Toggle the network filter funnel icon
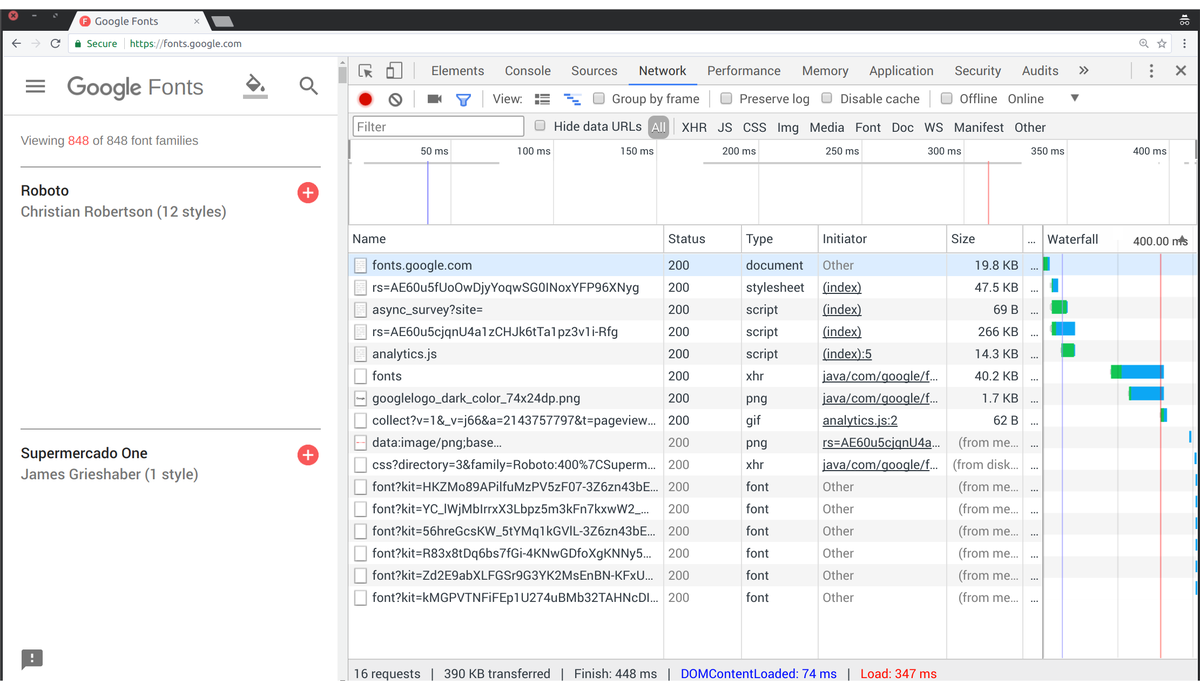1200x690 pixels. click(463, 99)
